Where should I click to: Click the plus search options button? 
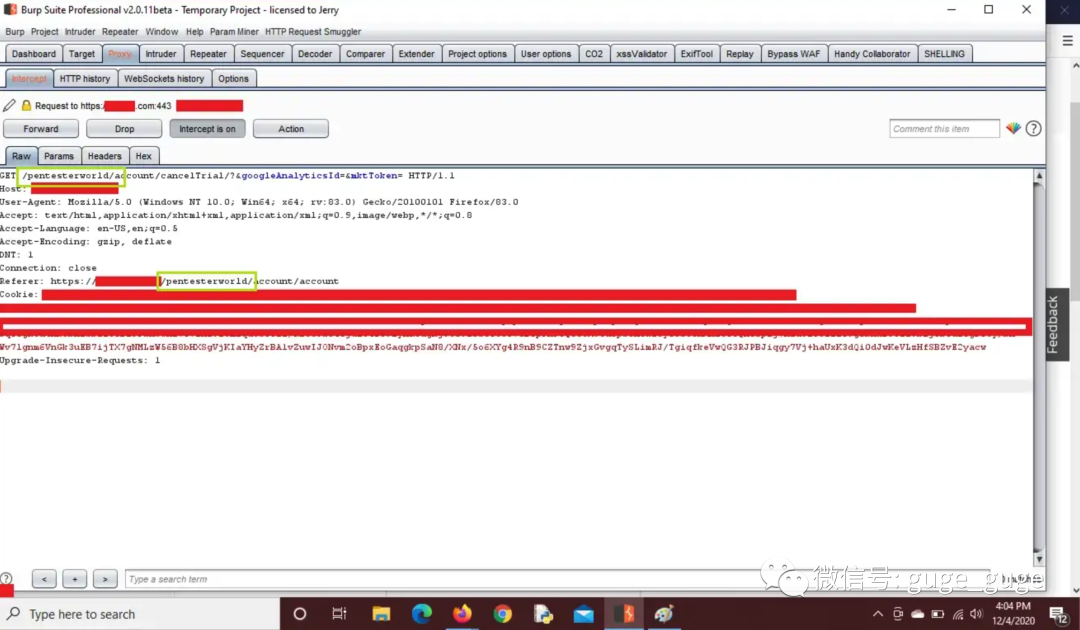pyautogui.click(x=74, y=579)
